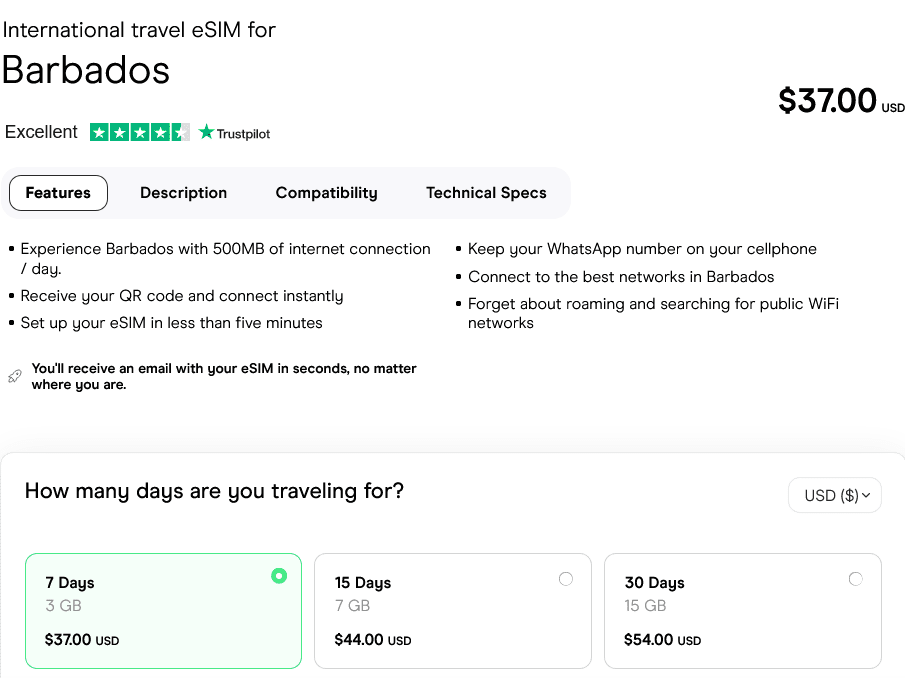
Task: Select the 30 Days radio button
Action: 855,578
